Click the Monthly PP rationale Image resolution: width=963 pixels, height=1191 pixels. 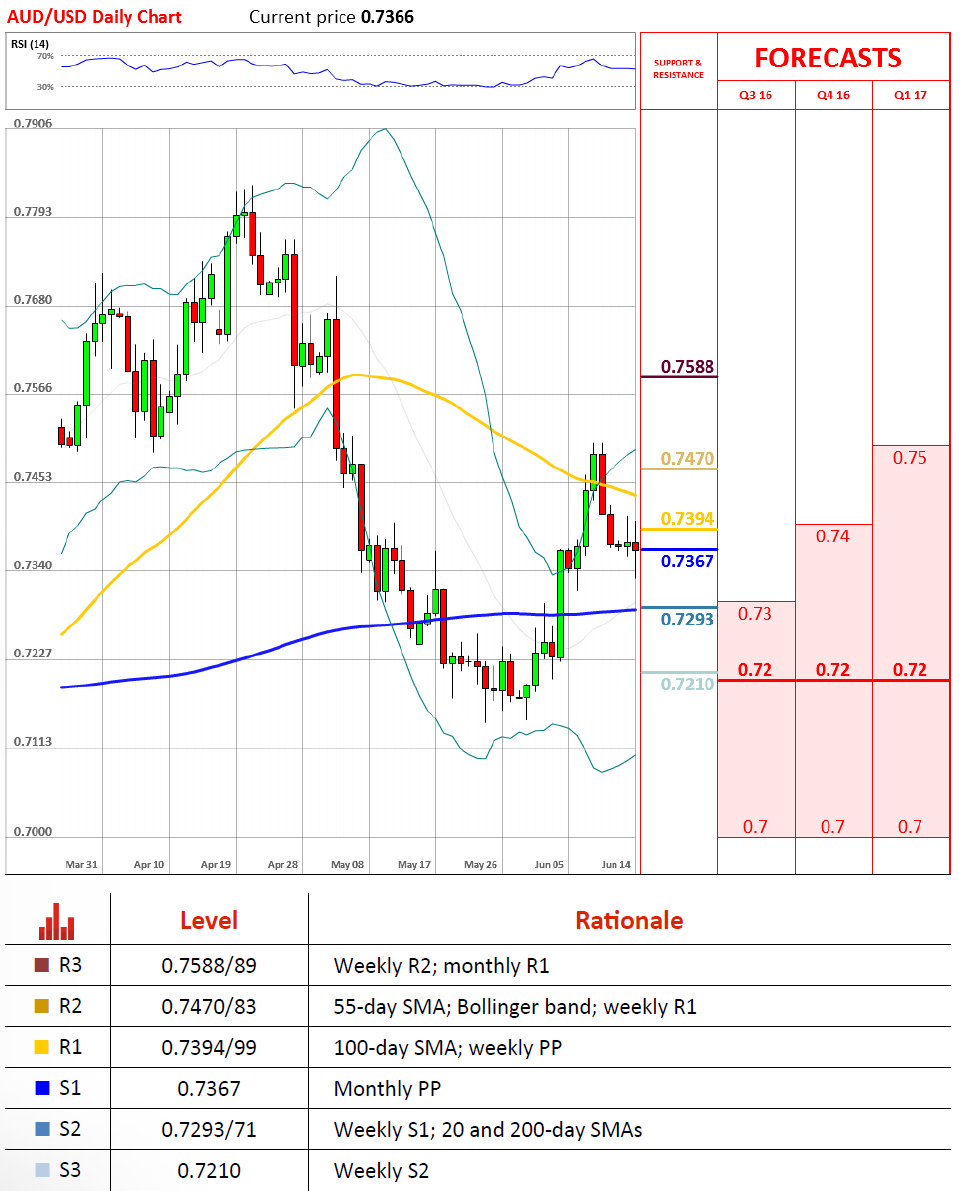tap(387, 1088)
